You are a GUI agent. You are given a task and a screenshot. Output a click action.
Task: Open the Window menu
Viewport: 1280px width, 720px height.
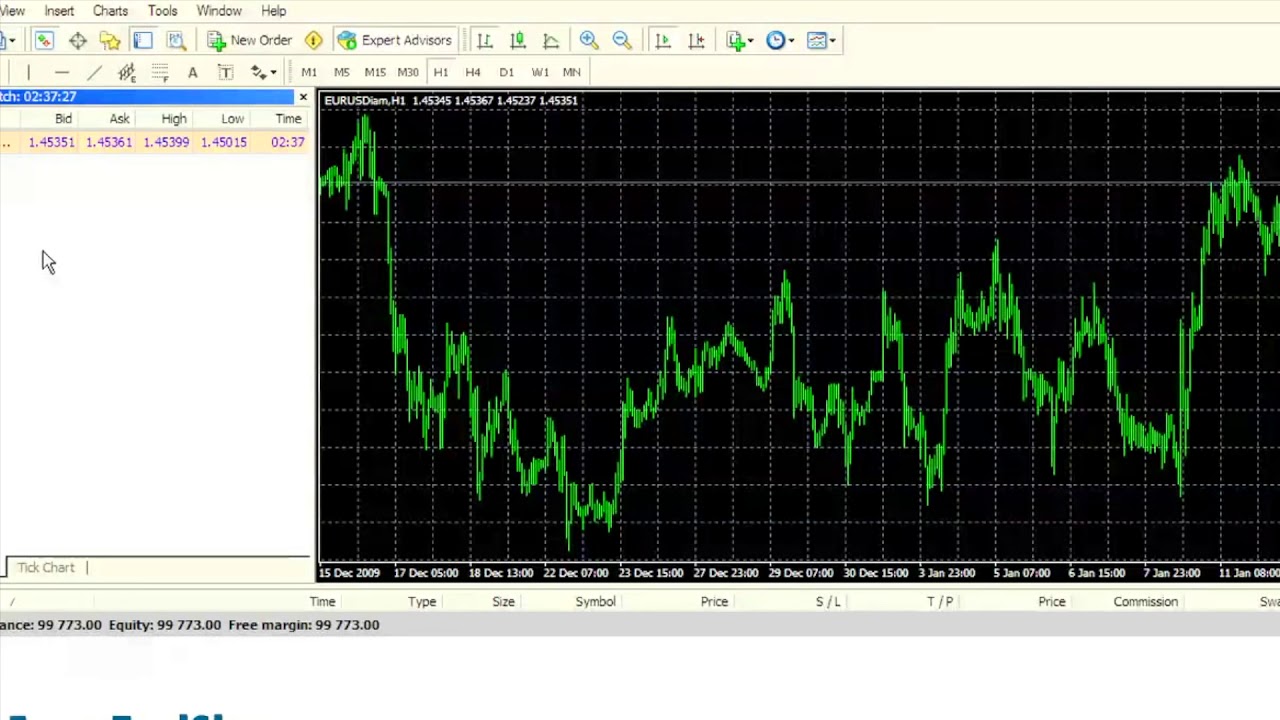[219, 11]
